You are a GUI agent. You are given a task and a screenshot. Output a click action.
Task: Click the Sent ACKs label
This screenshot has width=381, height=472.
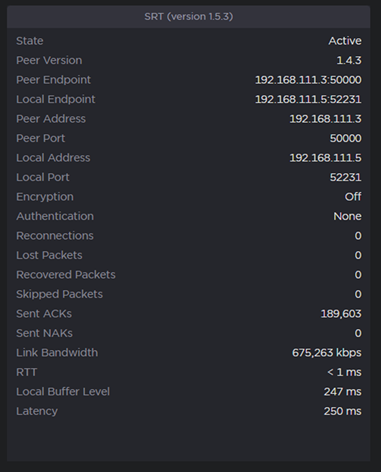coord(44,314)
